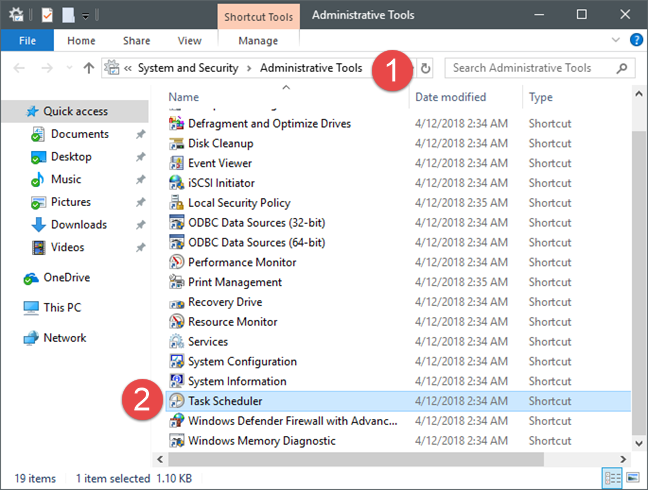The image size is (648, 490).
Task: Go back with the Back arrow
Action: coord(19,68)
